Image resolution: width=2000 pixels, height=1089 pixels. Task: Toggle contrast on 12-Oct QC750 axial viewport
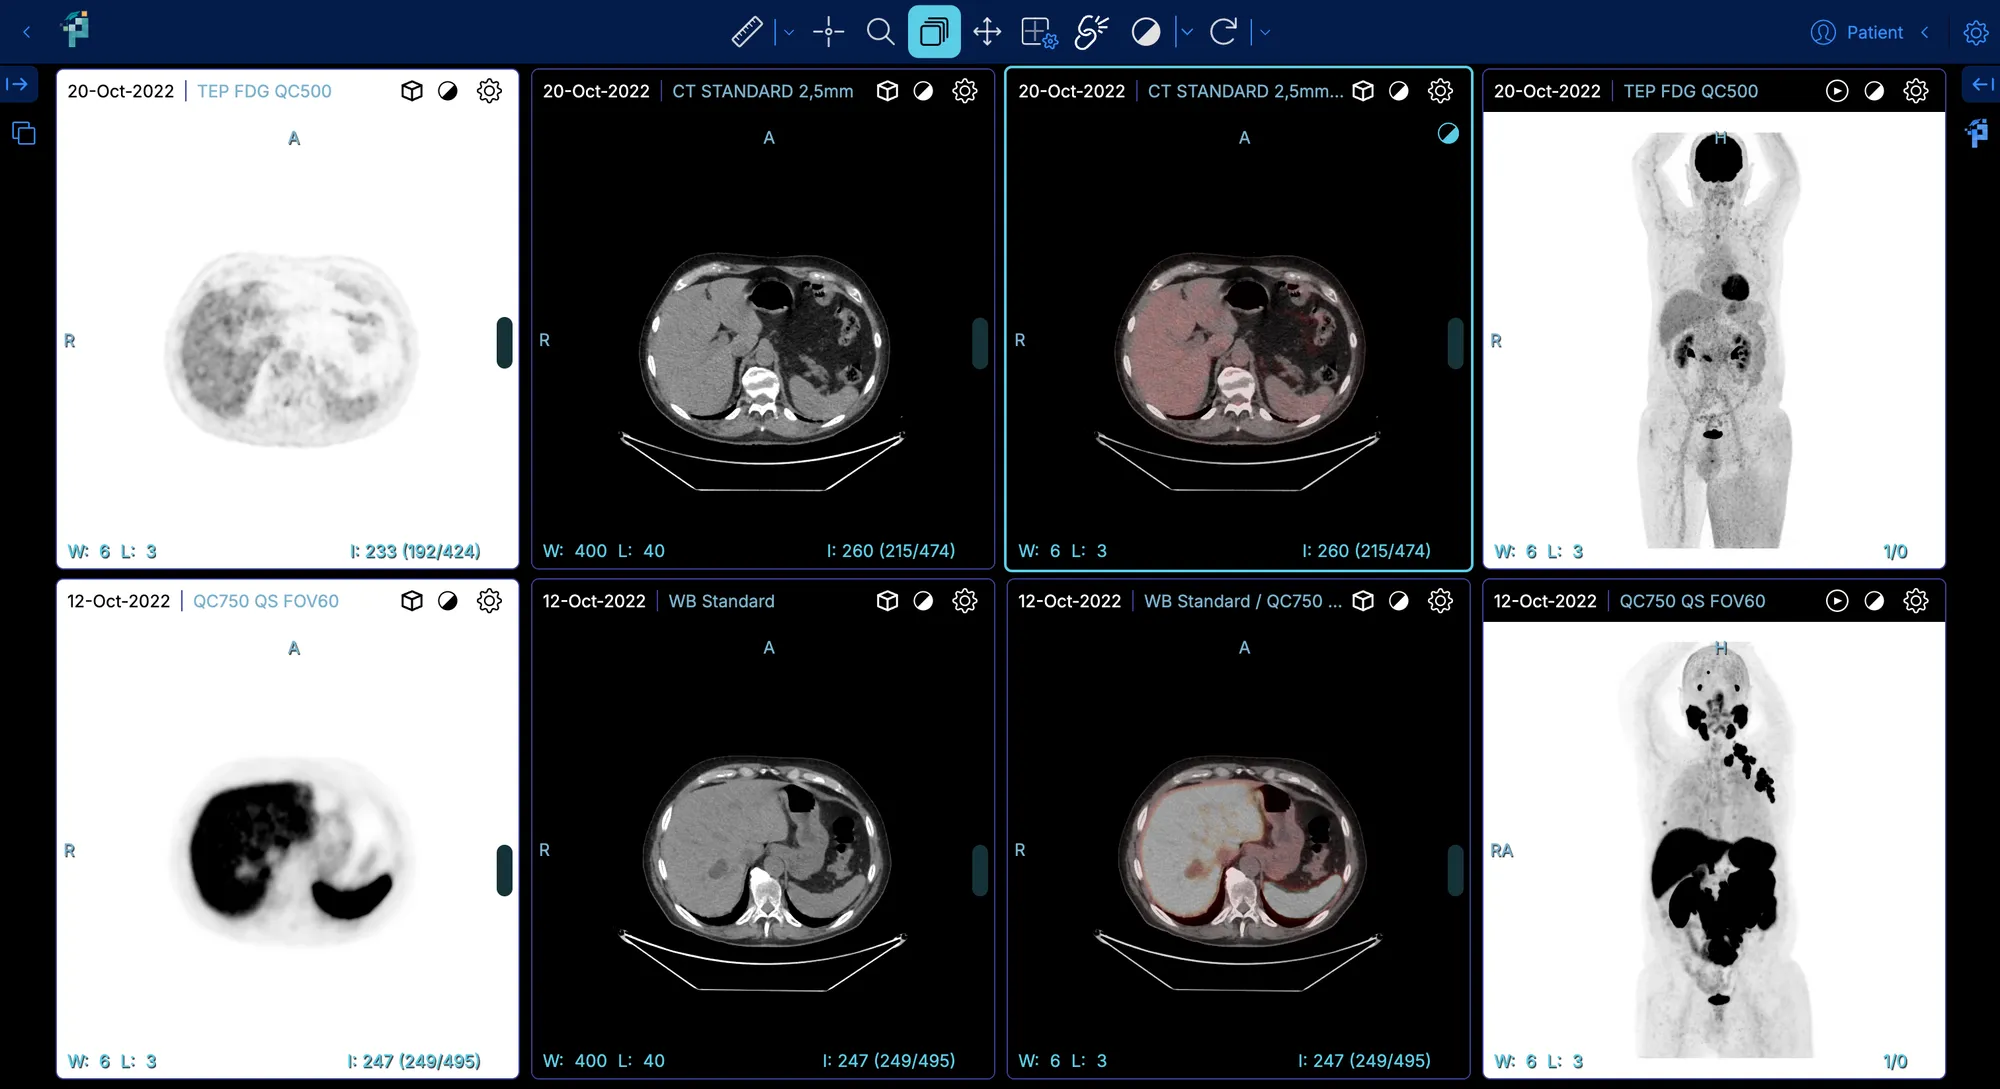[x=448, y=601]
